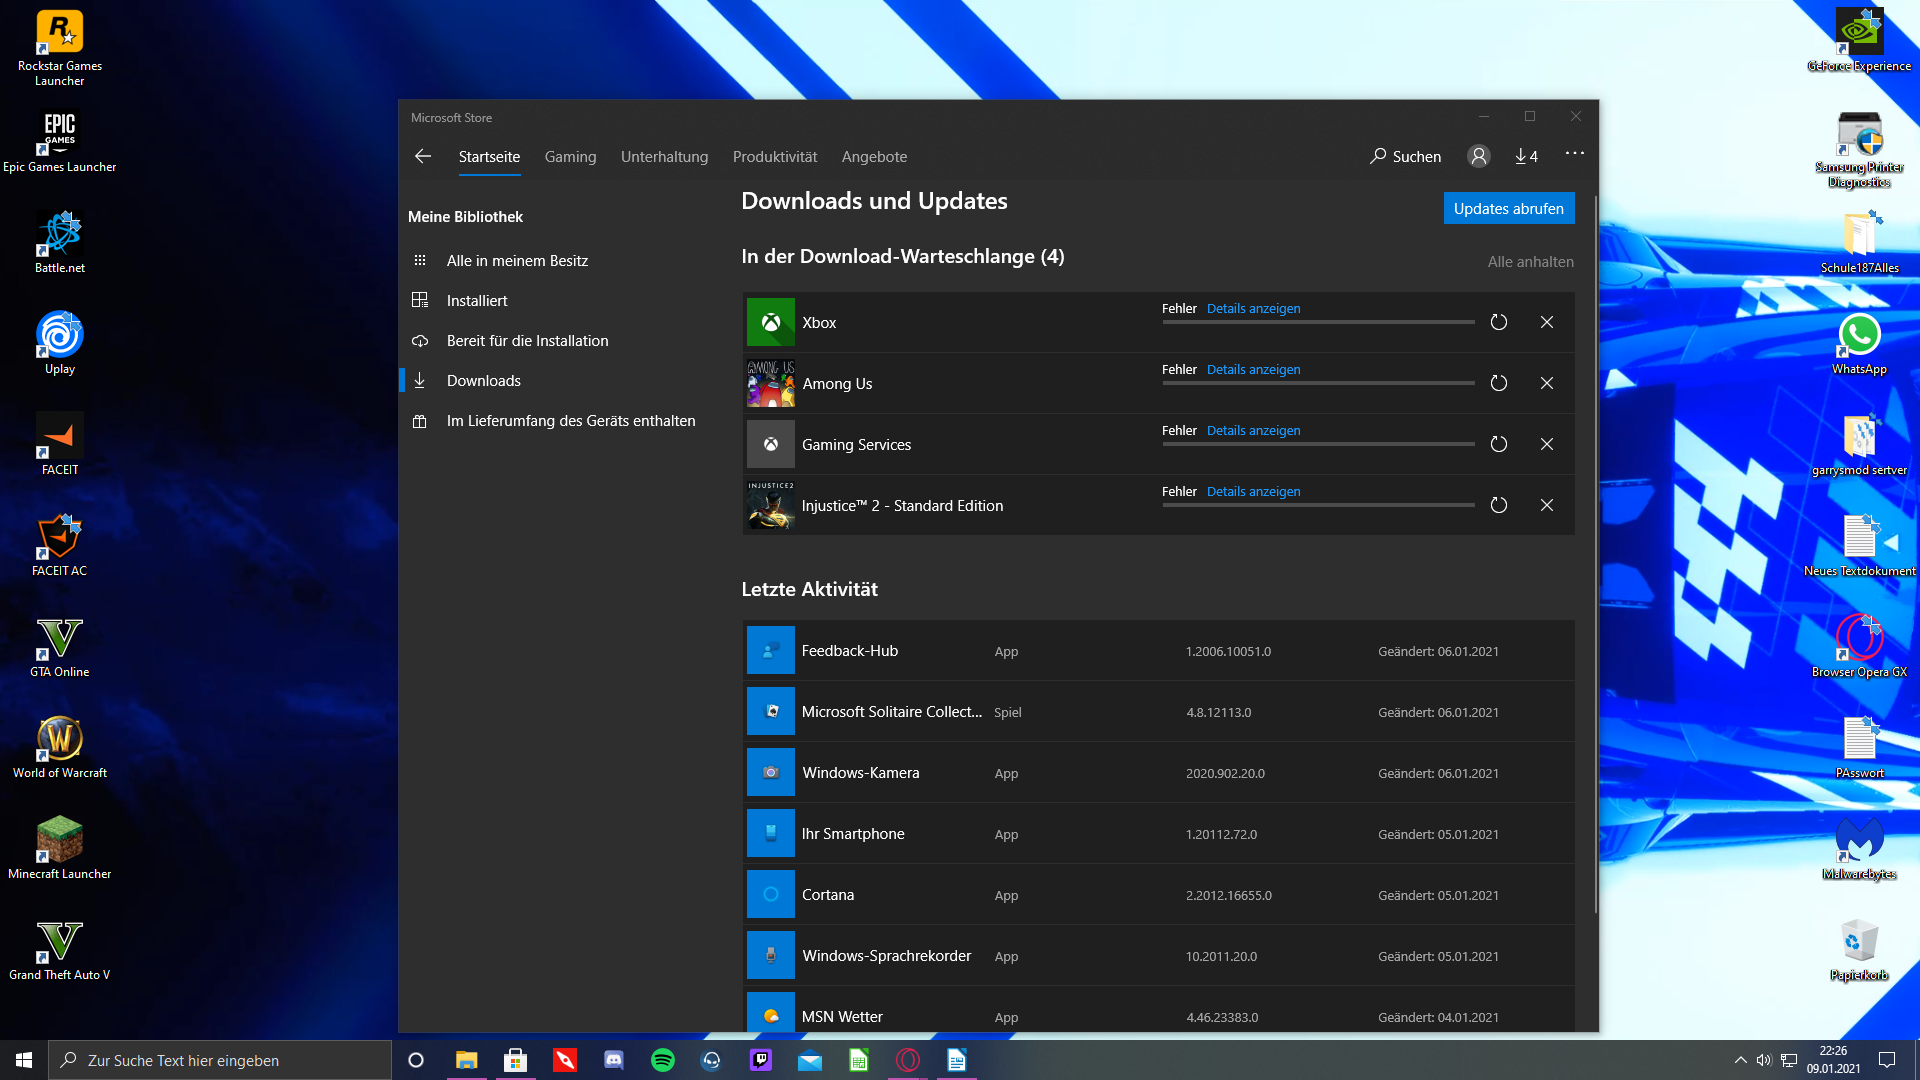The image size is (1920, 1080).
Task: Switch to the Gaming tab
Action: 570,156
